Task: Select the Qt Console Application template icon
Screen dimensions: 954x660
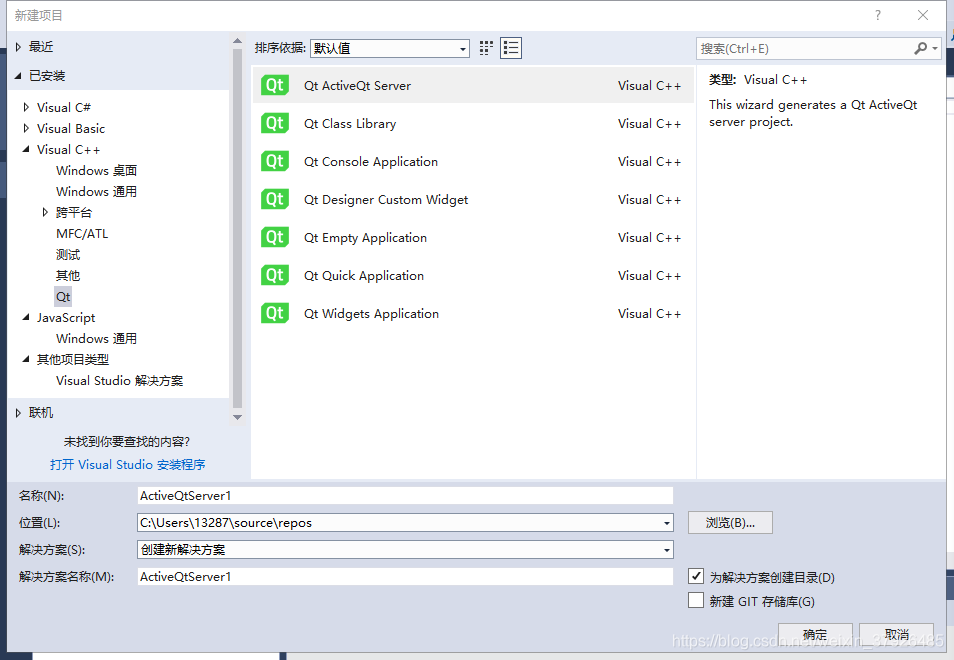Action: [x=274, y=161]
